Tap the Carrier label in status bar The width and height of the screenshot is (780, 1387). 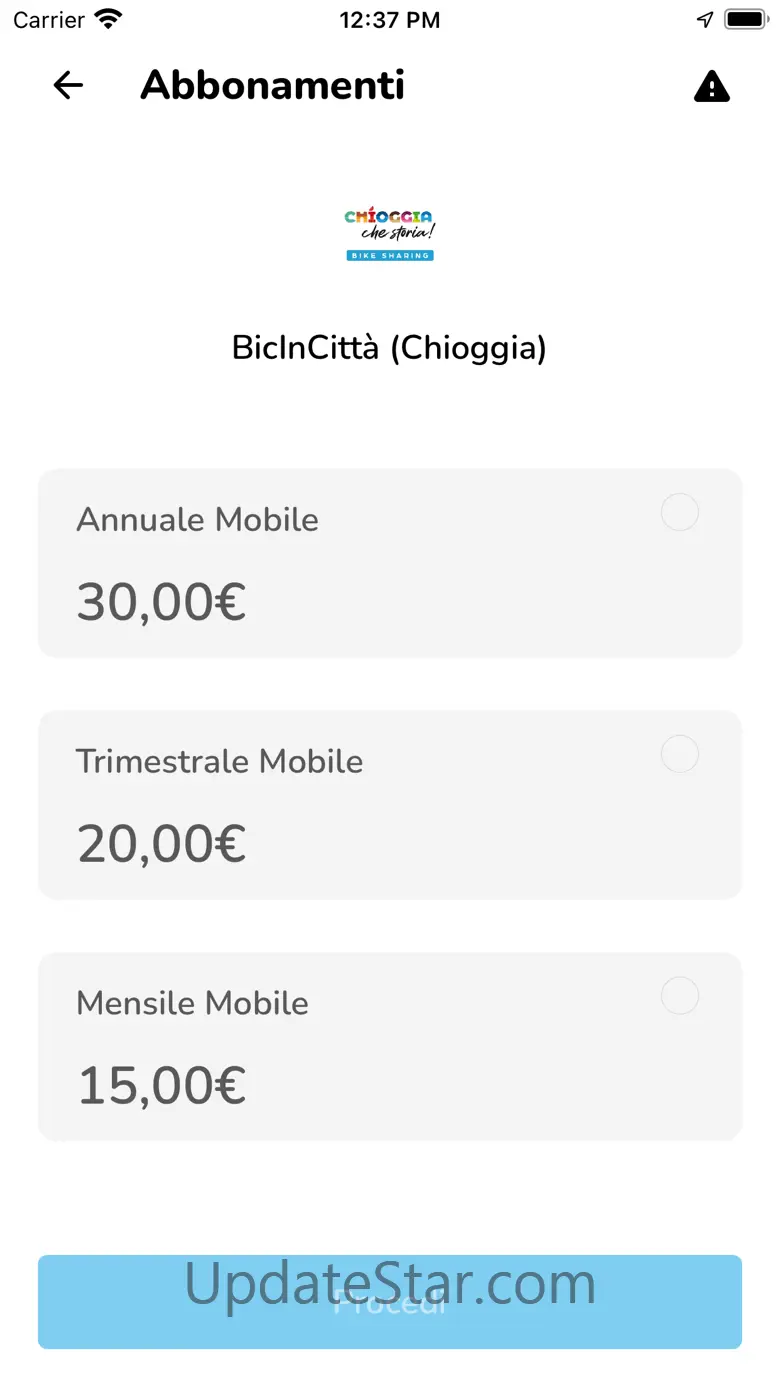(x=49, y=20)
